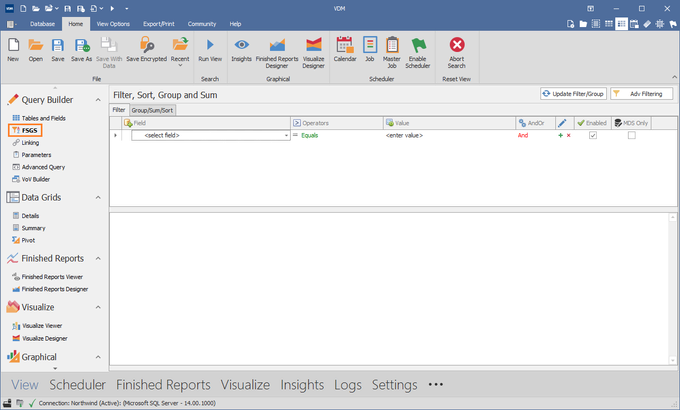
Task: Abort Search with the red X icon
Action: [x=457, y=53]
